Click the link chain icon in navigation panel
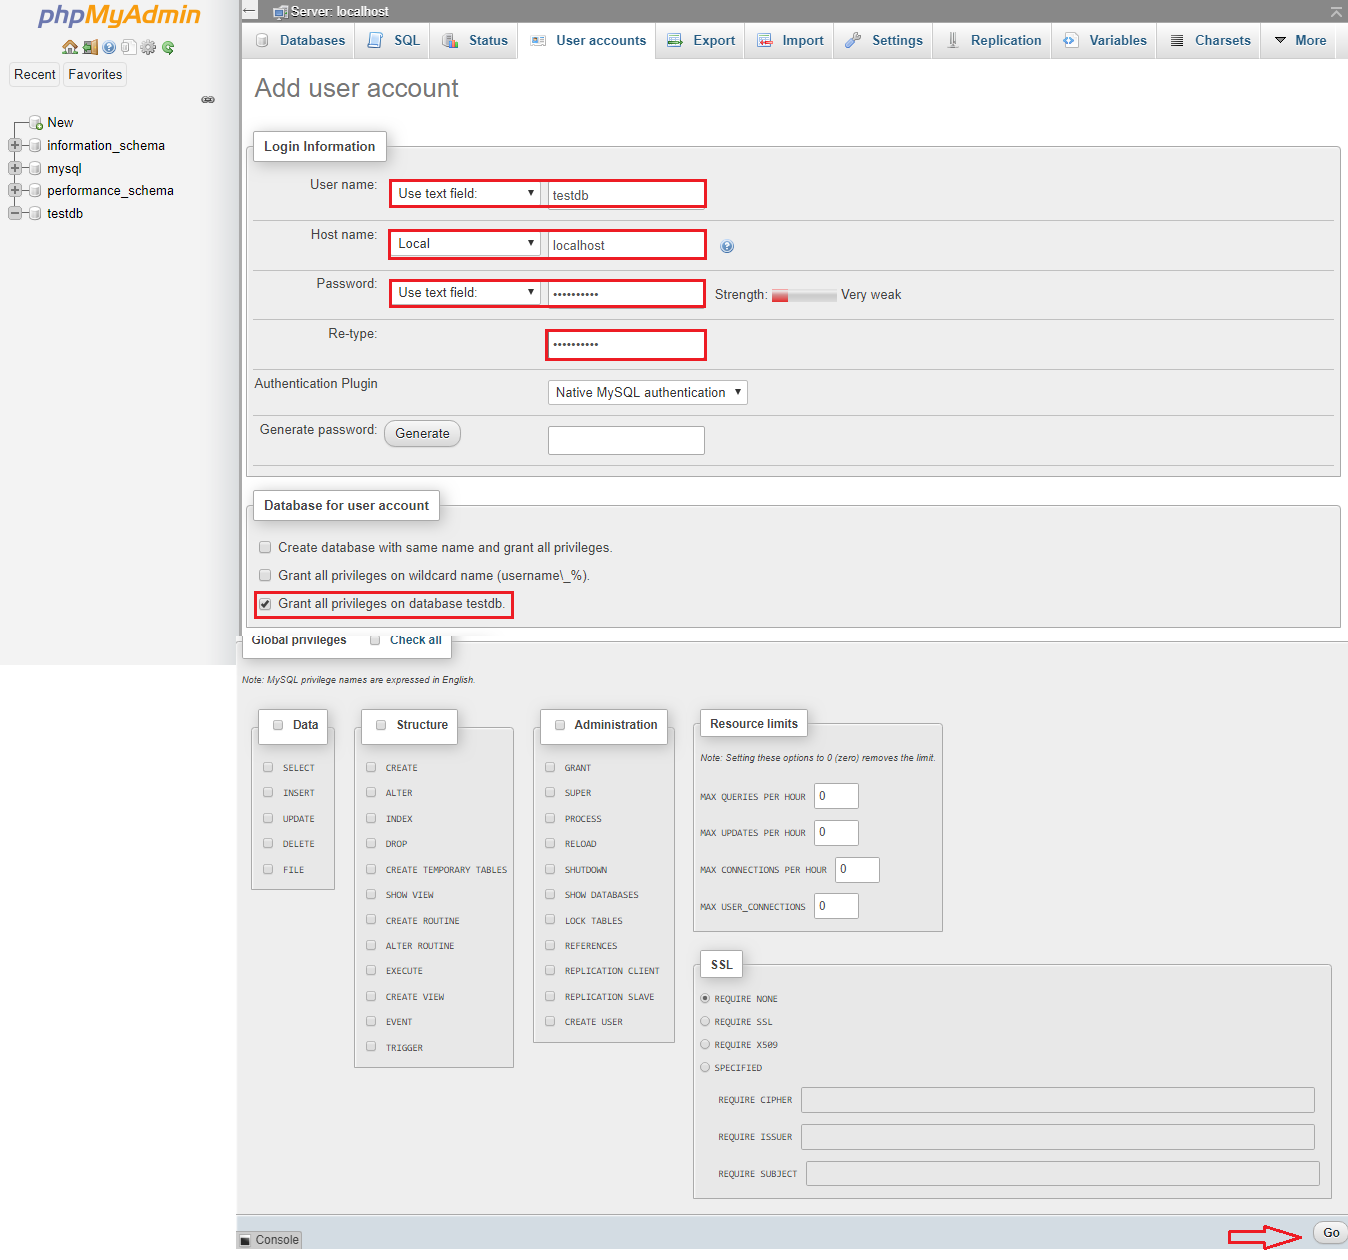The width and height of the screenshot is (1348, 1260). [x=208, y=100]
